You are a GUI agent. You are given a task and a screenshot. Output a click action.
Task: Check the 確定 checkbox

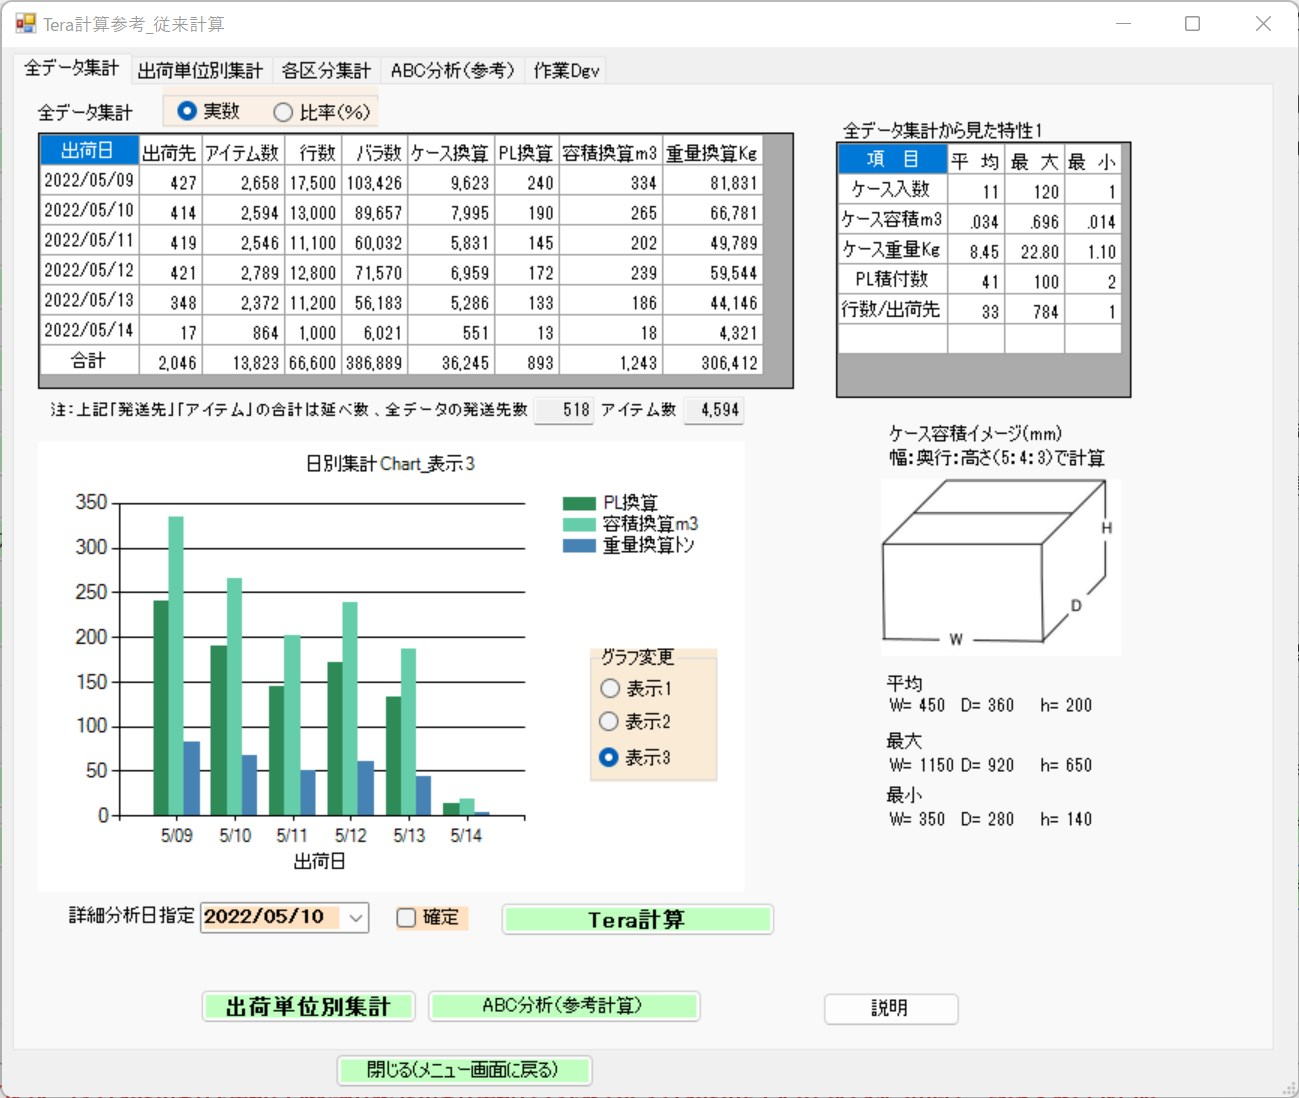coord(407,917)
